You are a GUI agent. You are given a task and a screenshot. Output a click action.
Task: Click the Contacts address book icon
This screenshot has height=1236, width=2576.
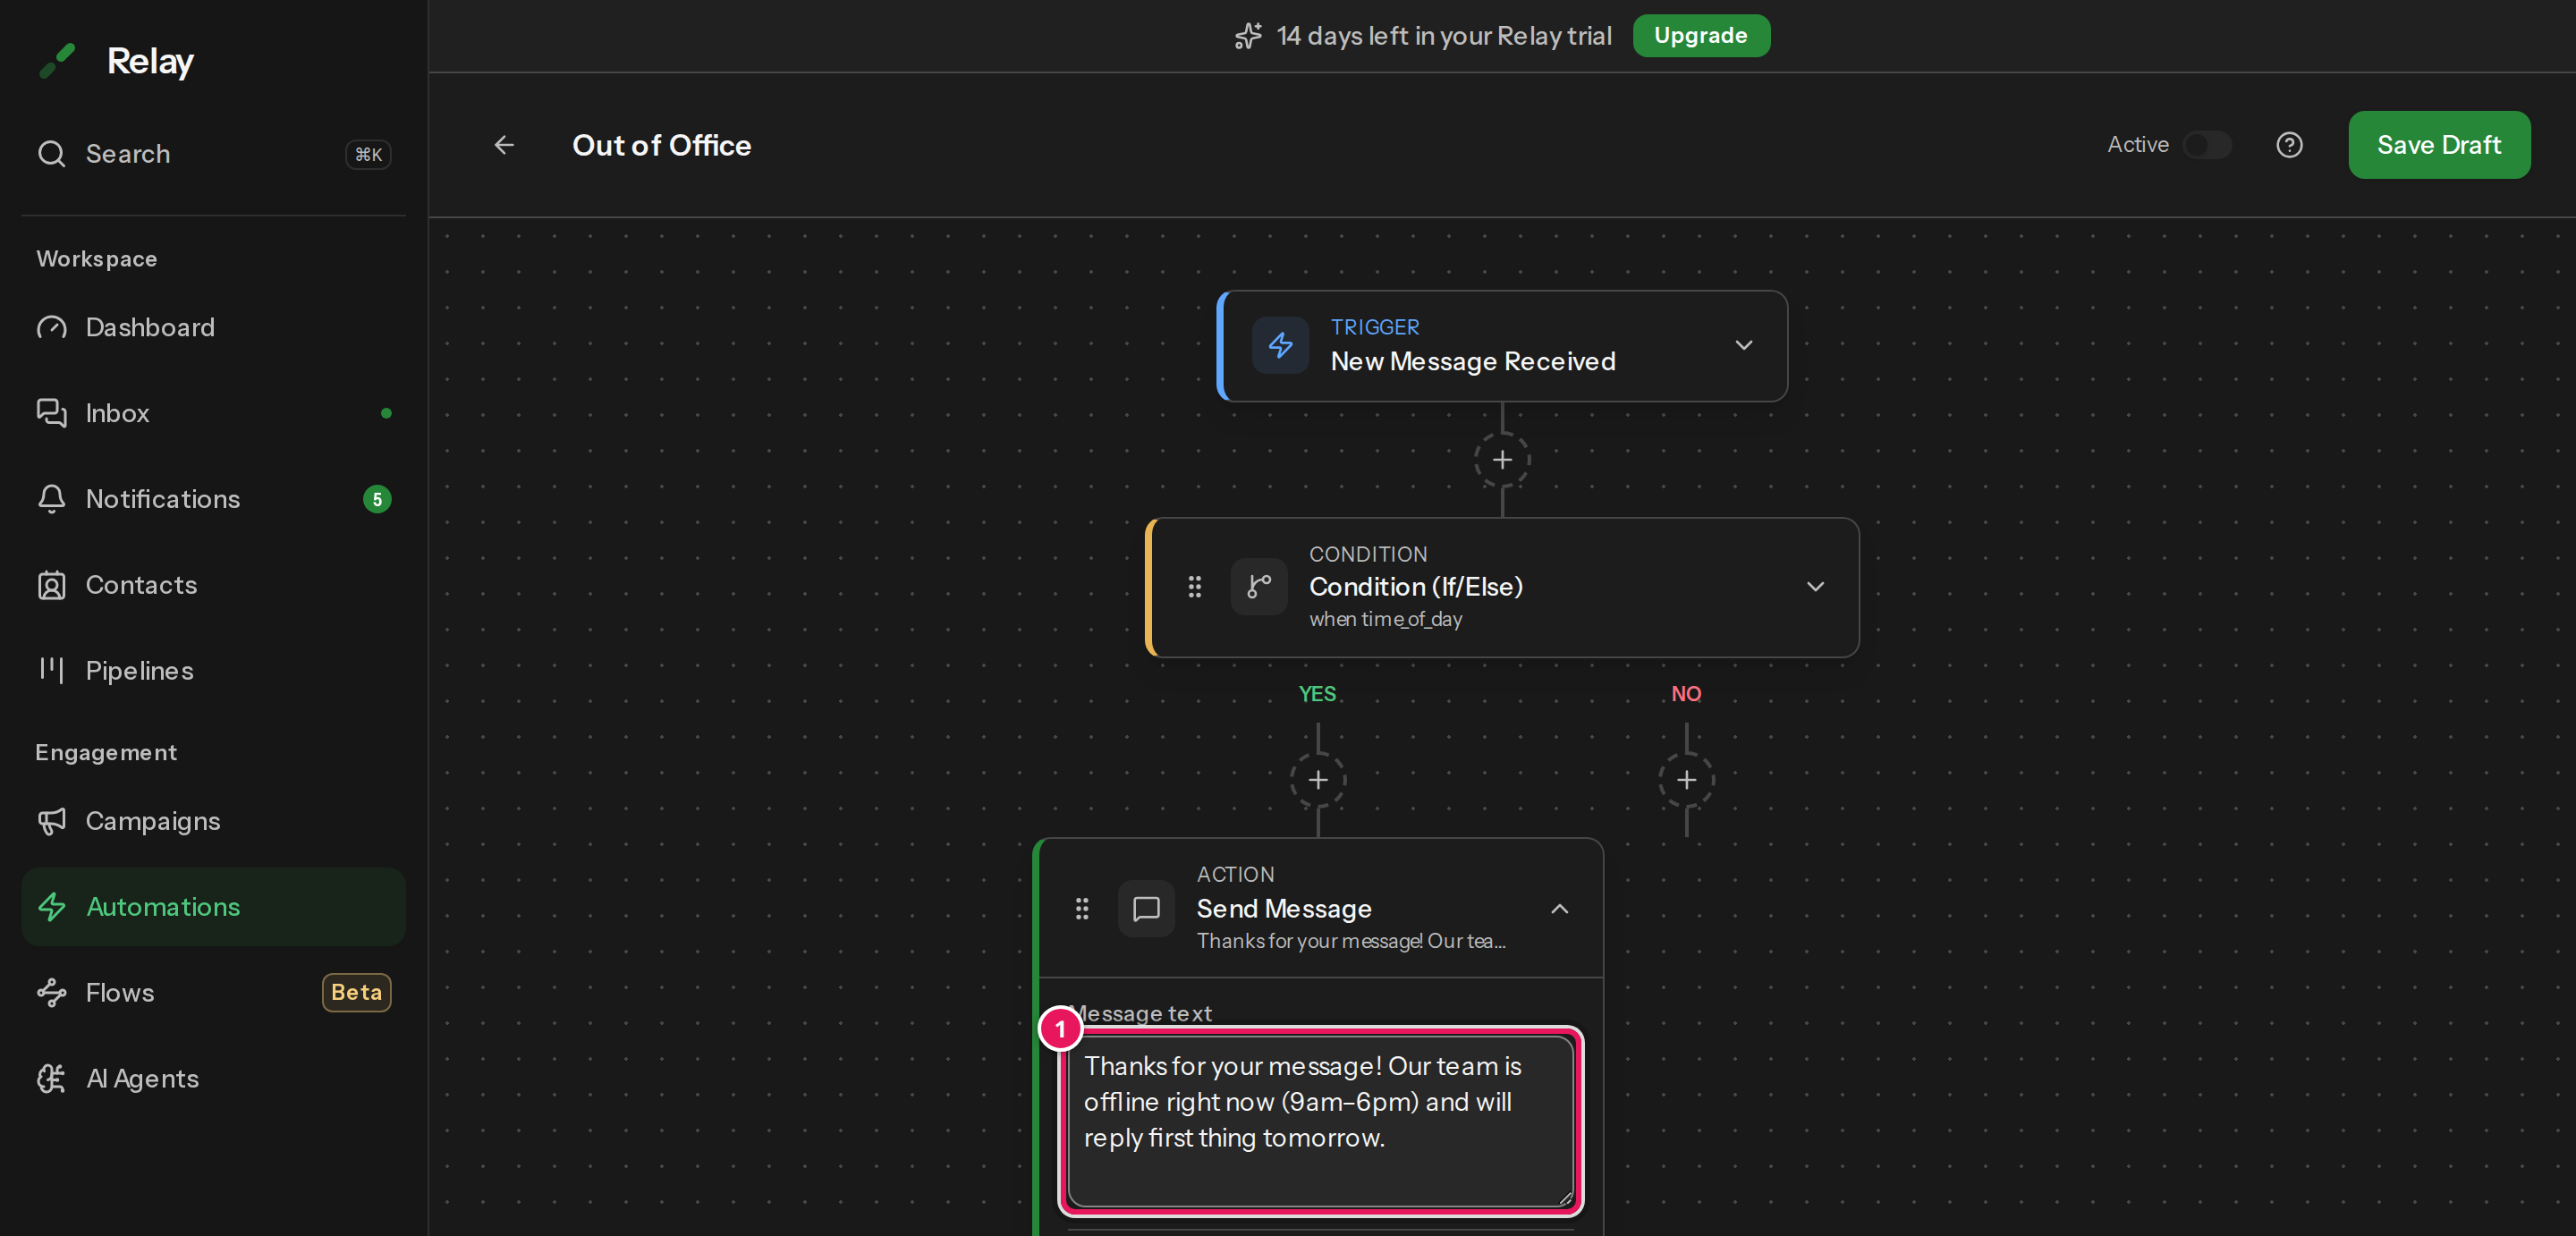[x=51, y=585]
